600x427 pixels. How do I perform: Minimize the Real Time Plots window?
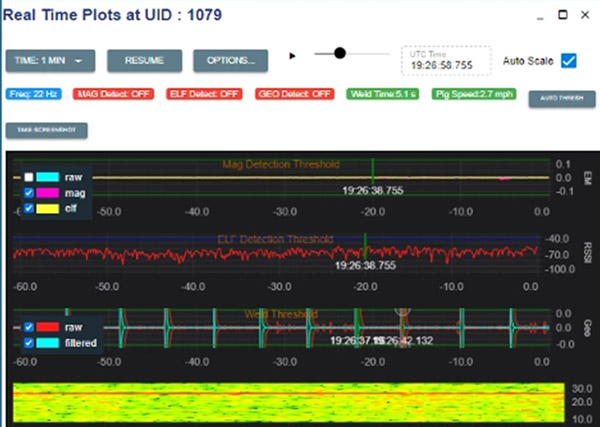click(x=540, y=18)
